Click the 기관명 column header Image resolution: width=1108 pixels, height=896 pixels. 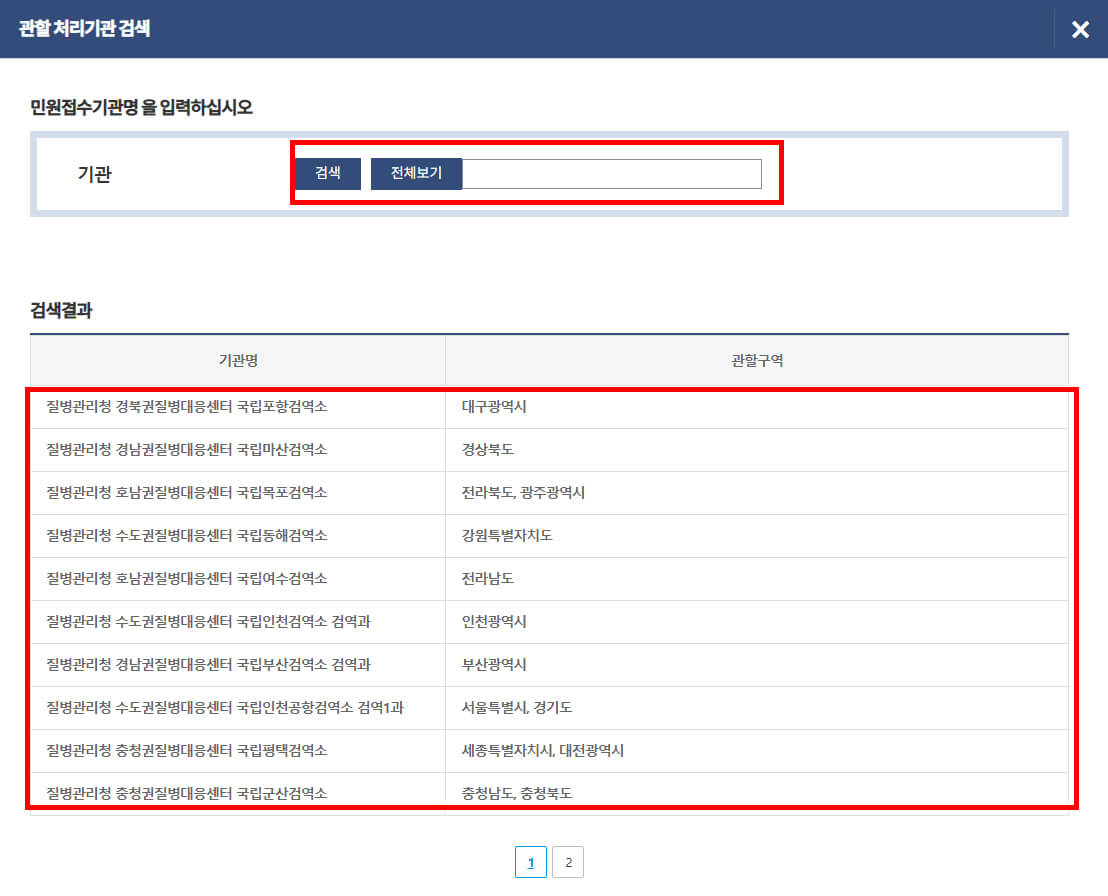[x=238, y=360]
